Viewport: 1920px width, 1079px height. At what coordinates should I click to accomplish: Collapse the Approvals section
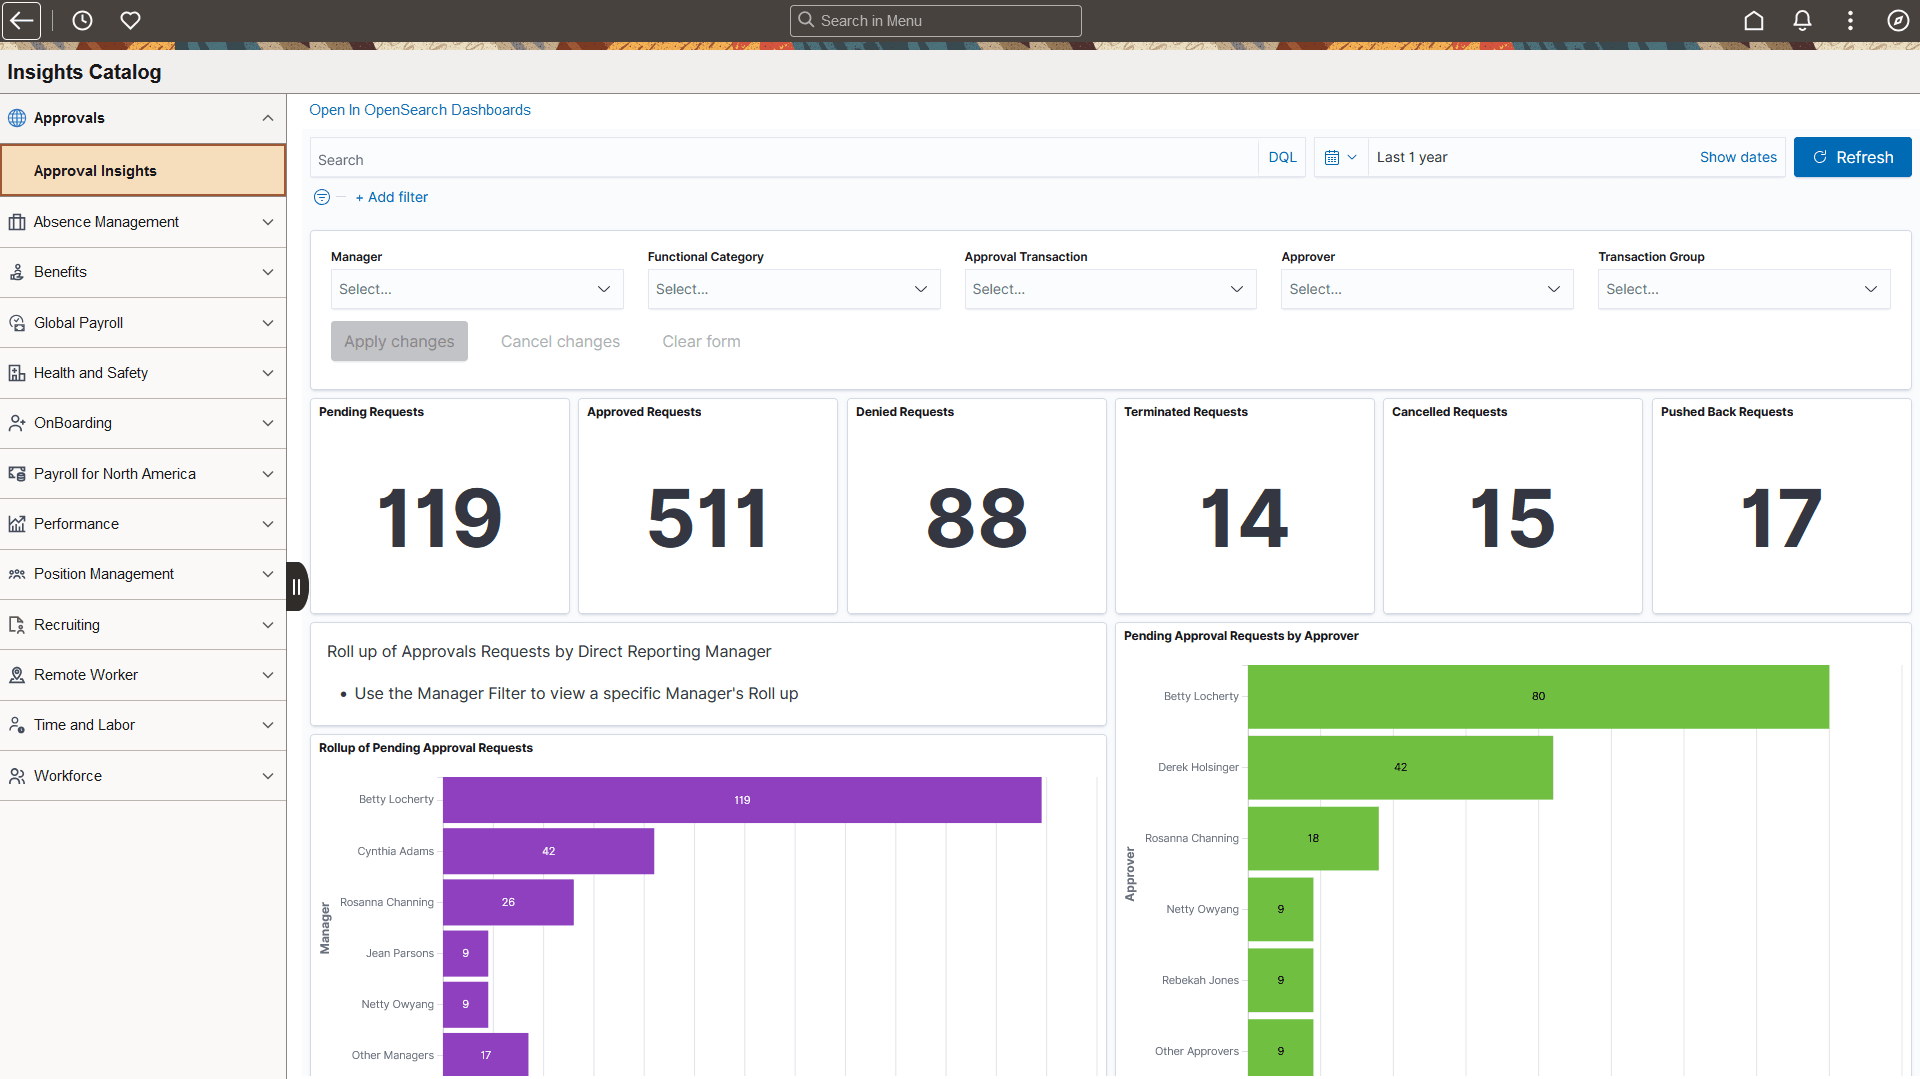[x=267, y=118]
